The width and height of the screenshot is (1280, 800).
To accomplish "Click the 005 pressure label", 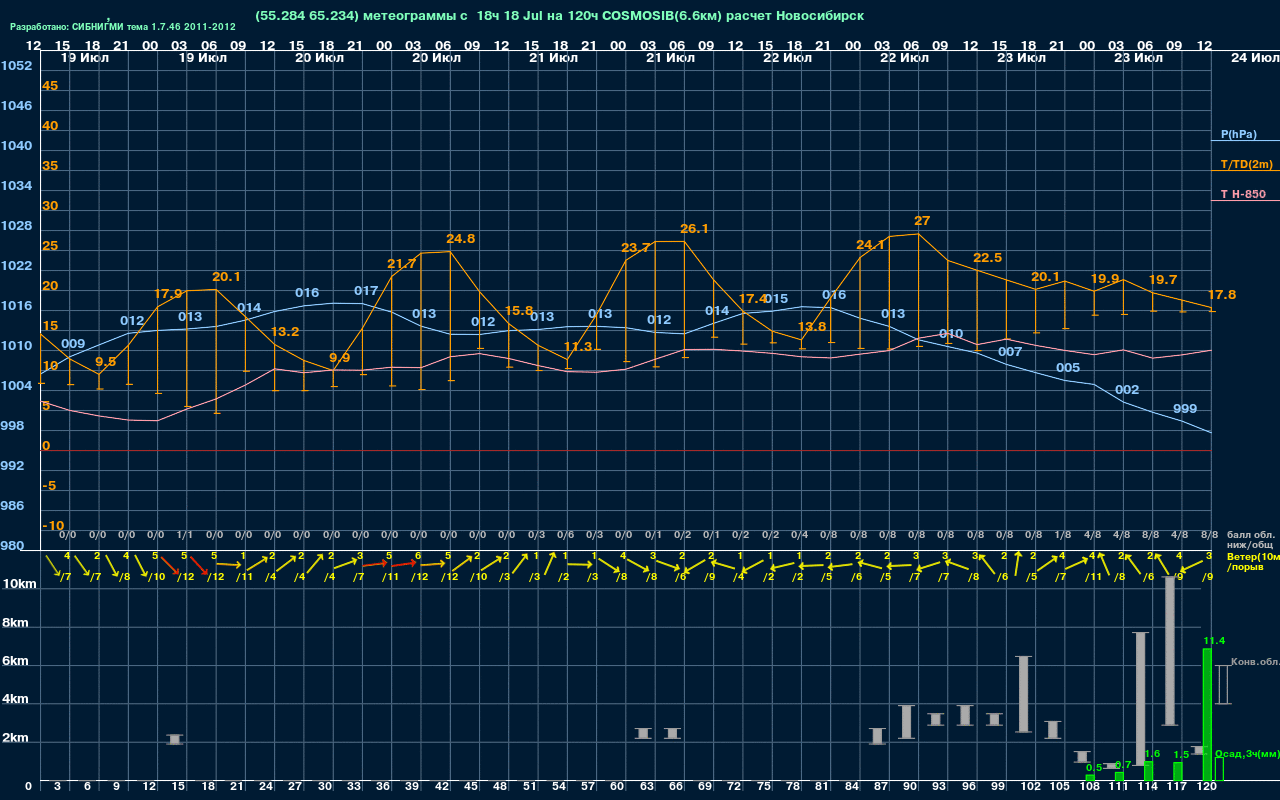I will tap(1068, 368).
